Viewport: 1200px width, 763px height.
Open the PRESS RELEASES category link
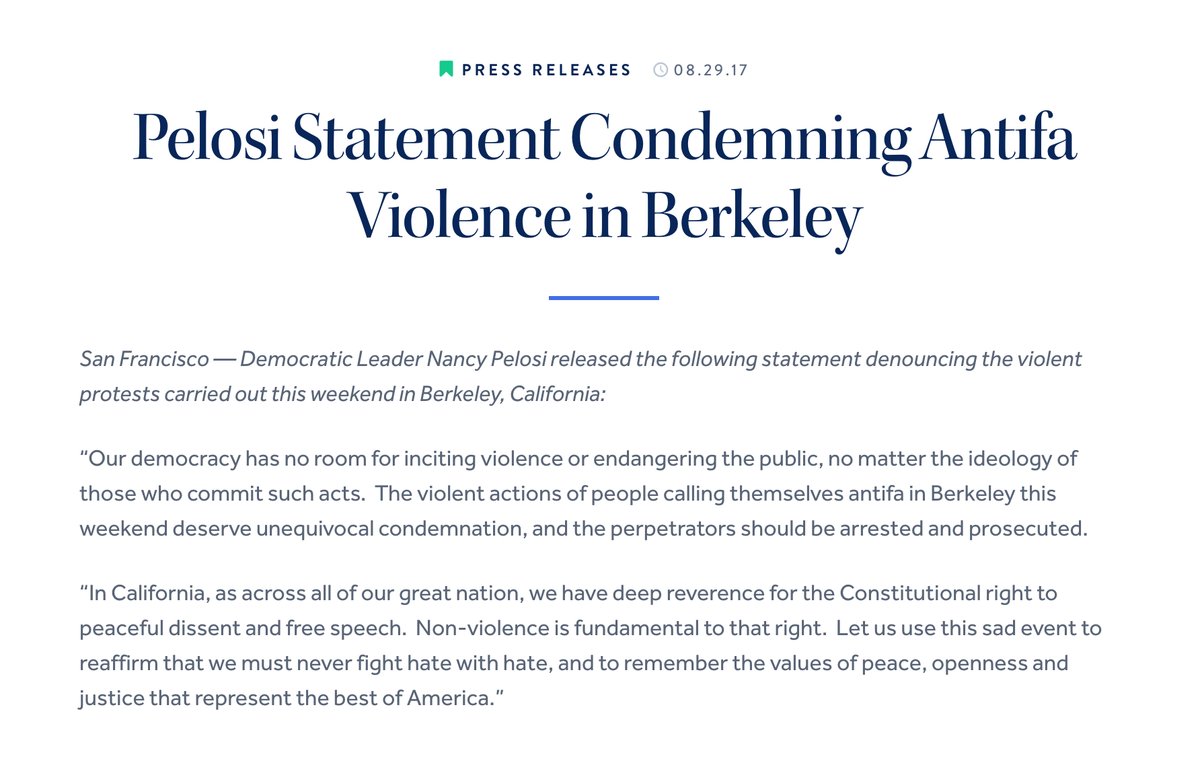(x=546, y=70)
